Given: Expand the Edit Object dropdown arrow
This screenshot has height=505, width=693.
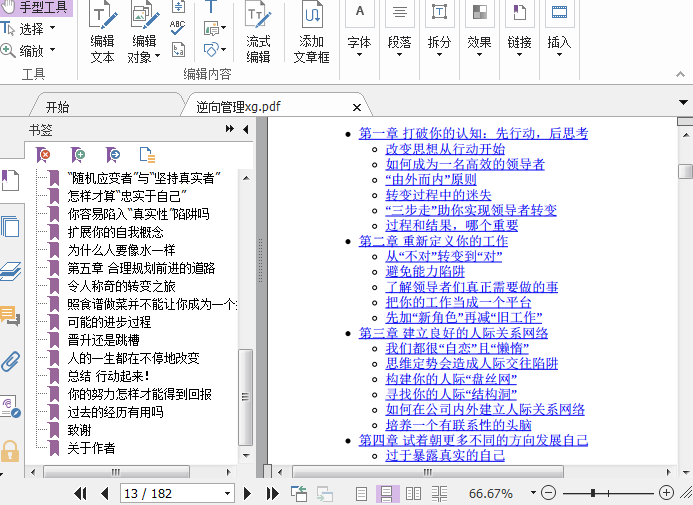Looking at the screenshot, I should [158, 57].
